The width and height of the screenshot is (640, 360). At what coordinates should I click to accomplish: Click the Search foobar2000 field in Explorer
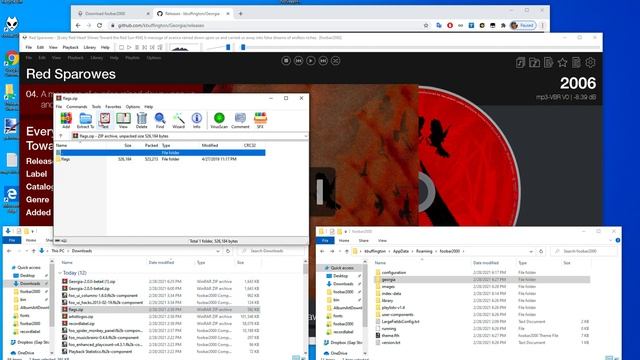pyautogui.click(x=584, y=251)
